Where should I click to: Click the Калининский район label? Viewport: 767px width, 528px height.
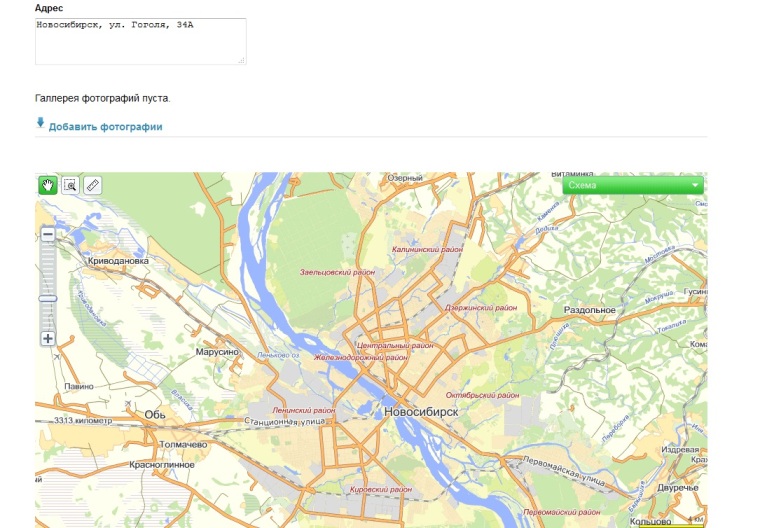[x=427, y=250]
